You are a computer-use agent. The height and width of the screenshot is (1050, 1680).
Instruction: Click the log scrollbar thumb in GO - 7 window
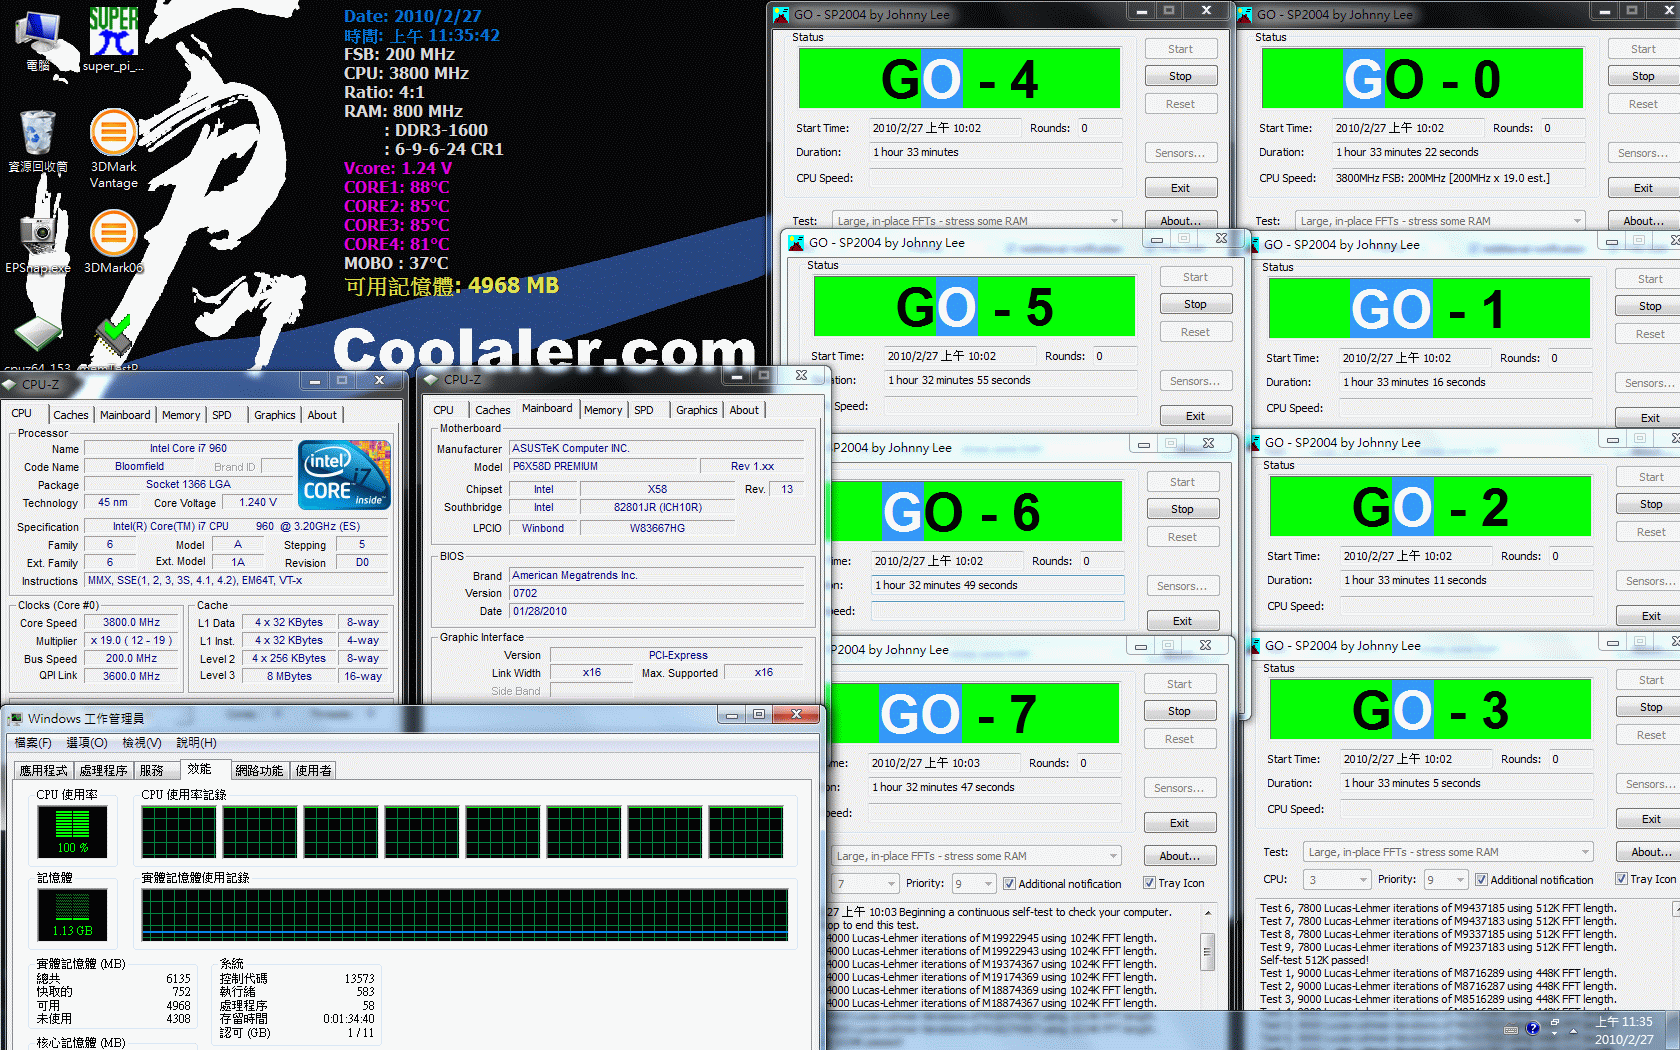[1207, 951]
